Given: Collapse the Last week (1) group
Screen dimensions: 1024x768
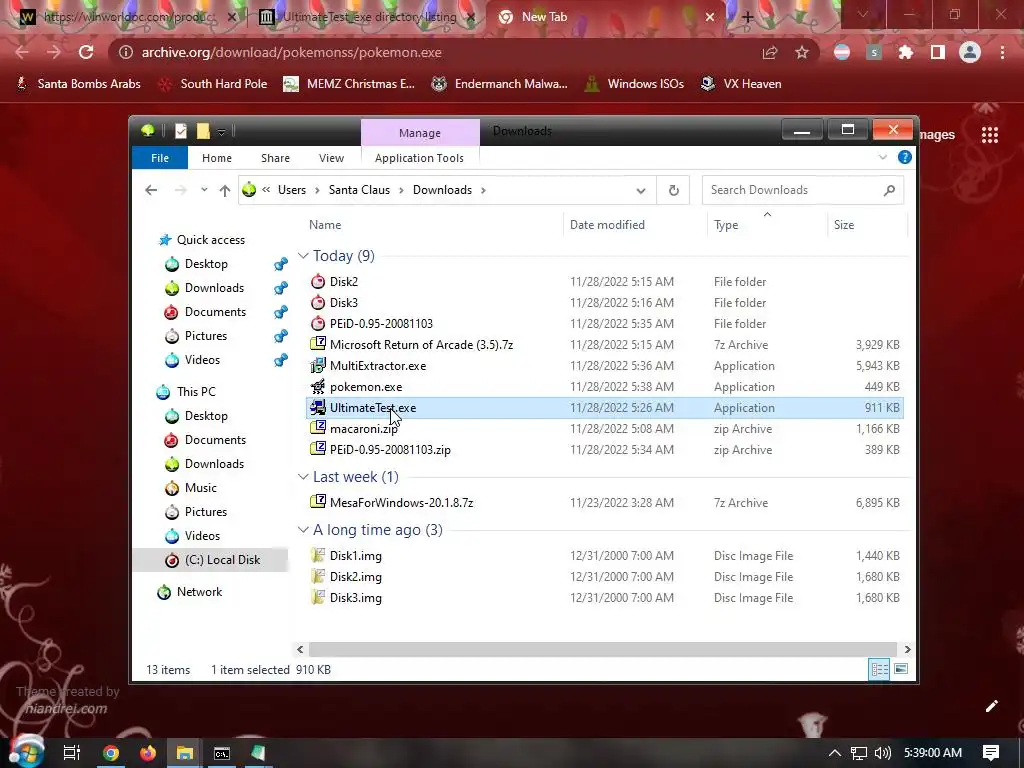Looking at the screenshot, I should coord(303,477).
